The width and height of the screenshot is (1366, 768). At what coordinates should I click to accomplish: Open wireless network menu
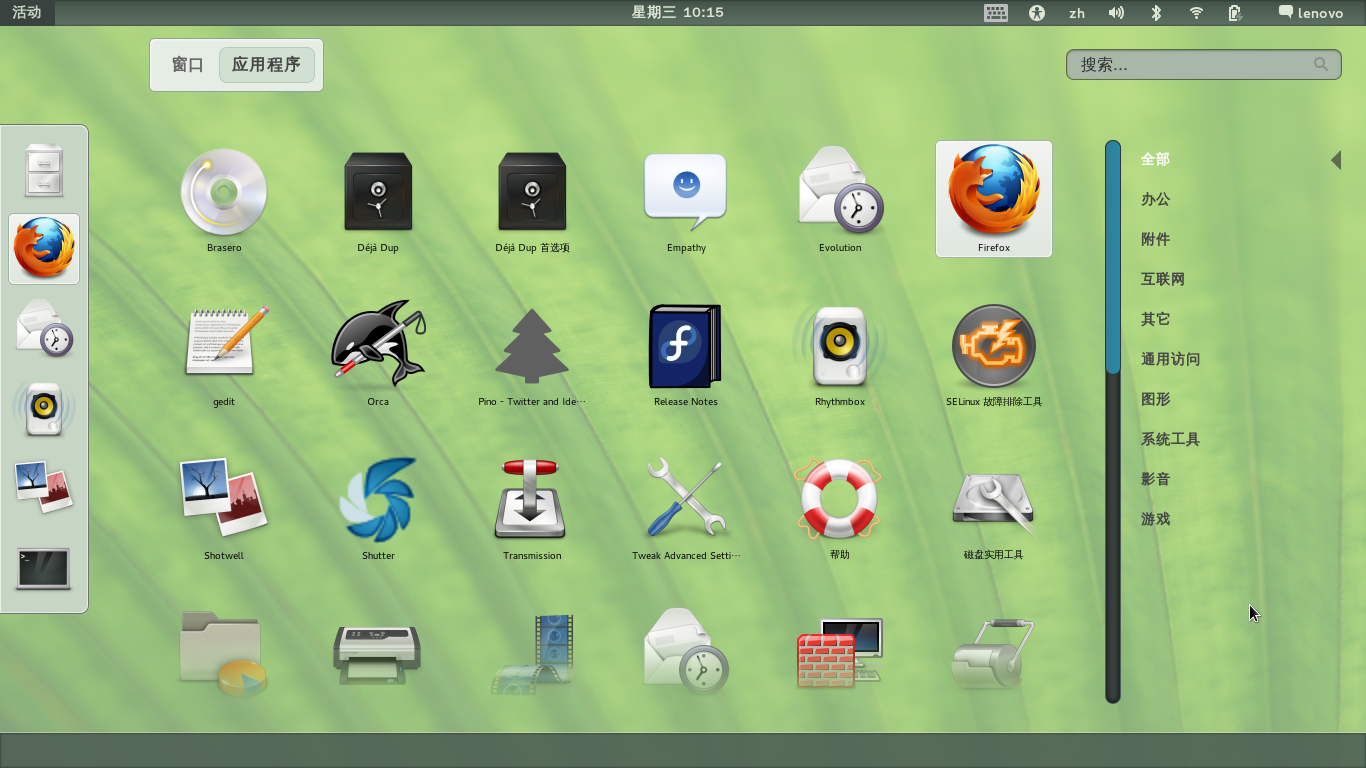pyautogui.click(x=1196, y=13)
